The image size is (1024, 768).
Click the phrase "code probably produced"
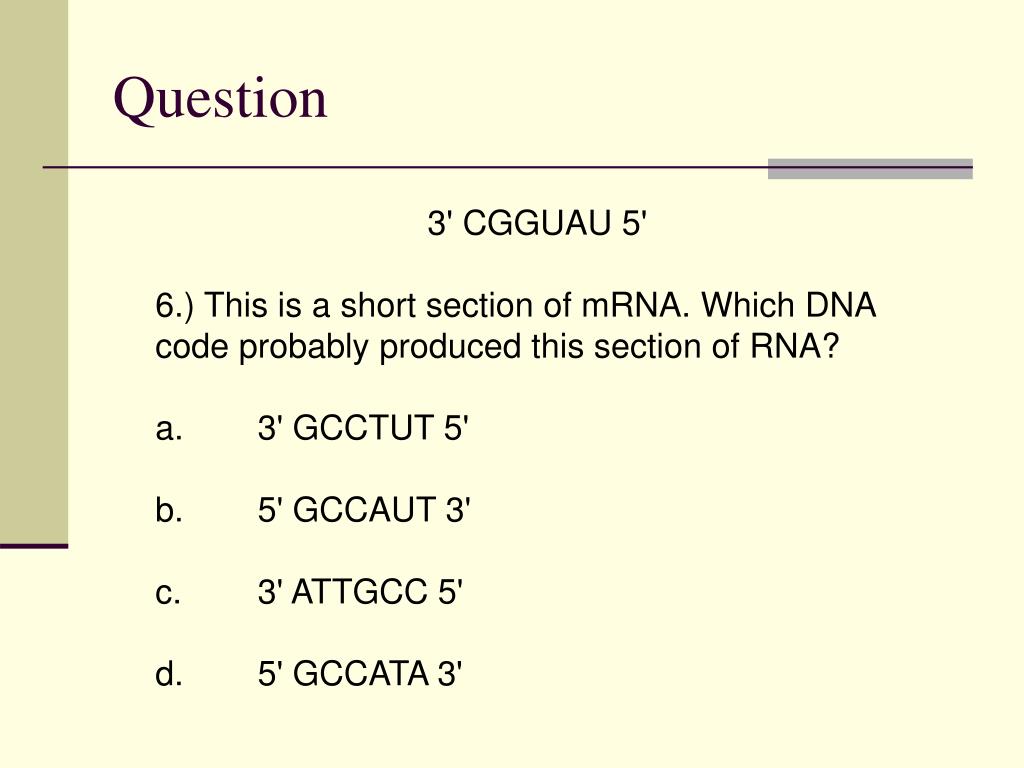[338, 347]
